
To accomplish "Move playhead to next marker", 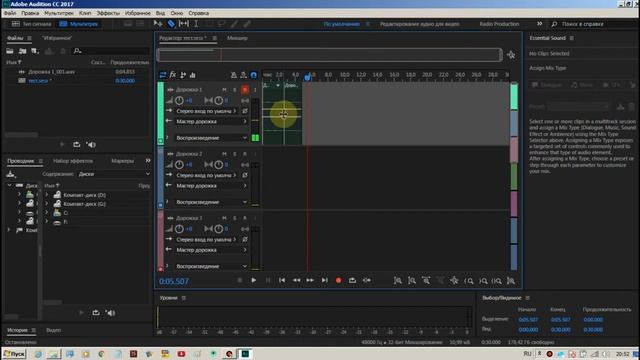I will click(324, 280).
